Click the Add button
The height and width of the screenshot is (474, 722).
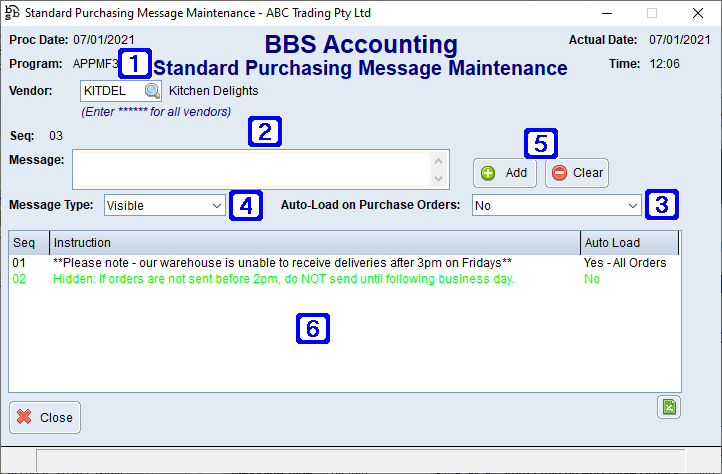[505, 173]
